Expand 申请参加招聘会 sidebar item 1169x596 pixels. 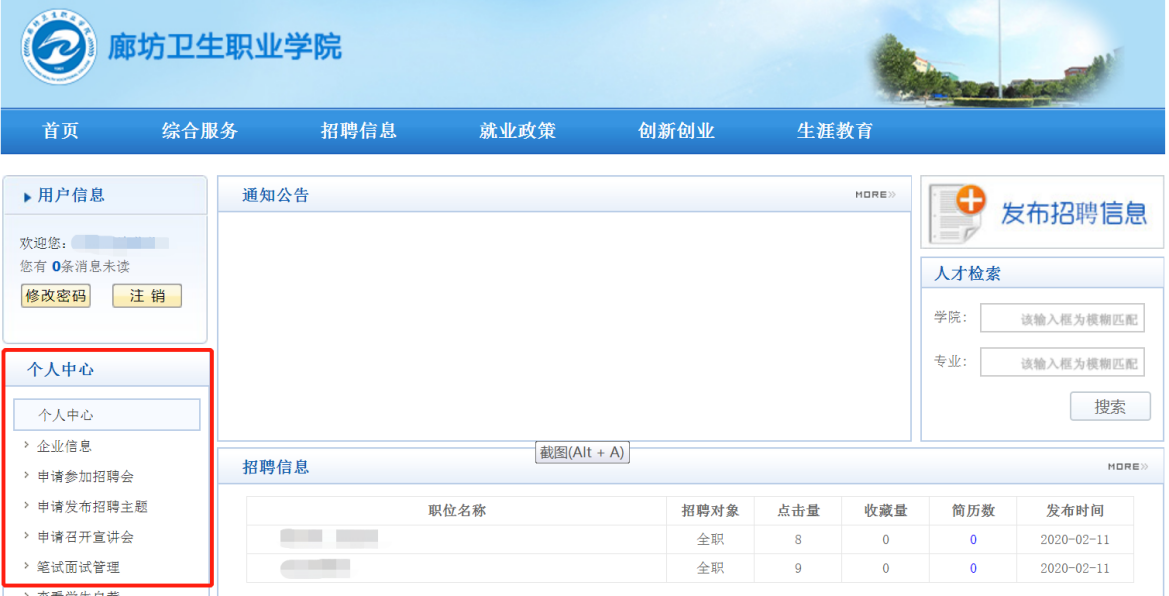[85, 477]
